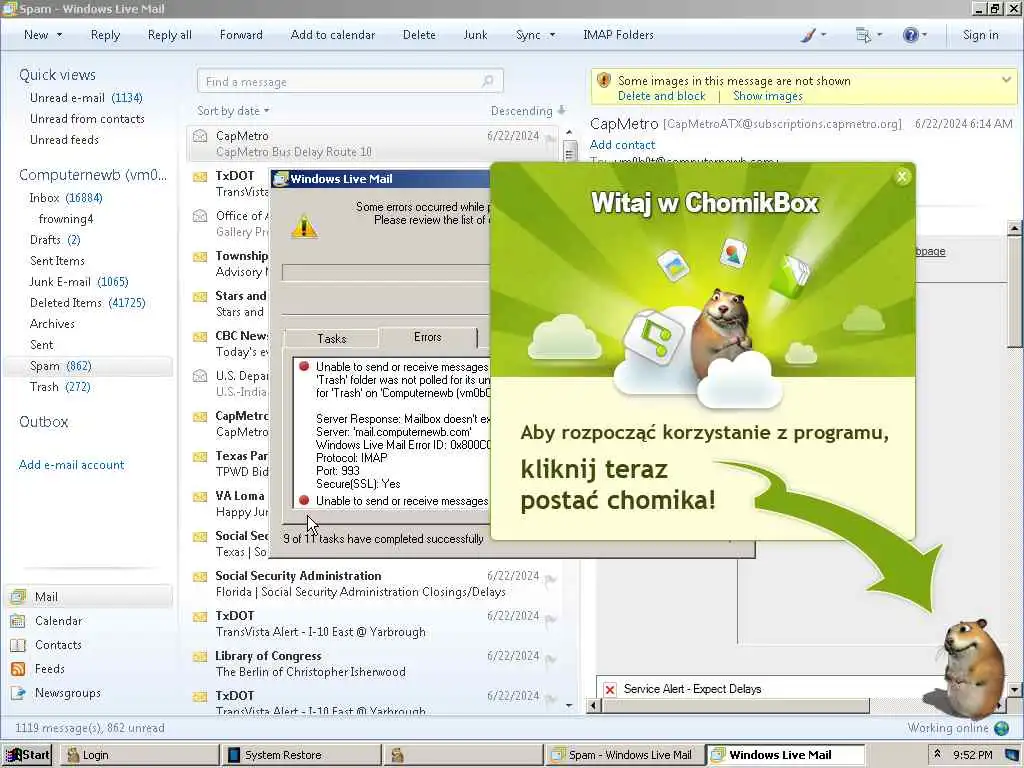
Task: Click the search magnifier icon
Action: click(x=488, y=81)
